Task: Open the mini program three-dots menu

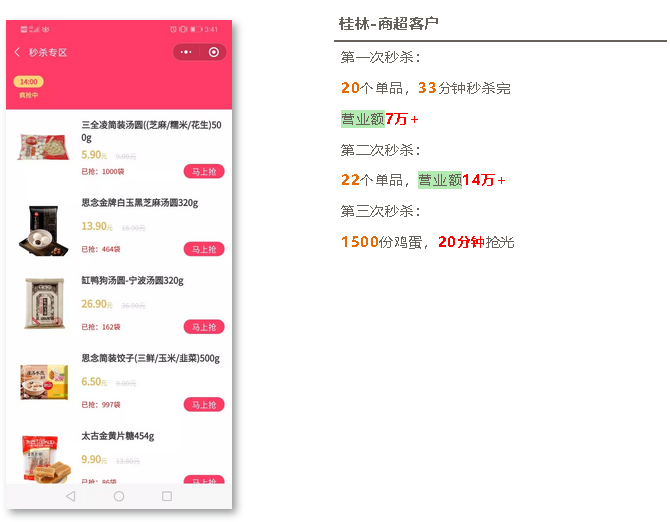Action: click(x=186, y=52)
